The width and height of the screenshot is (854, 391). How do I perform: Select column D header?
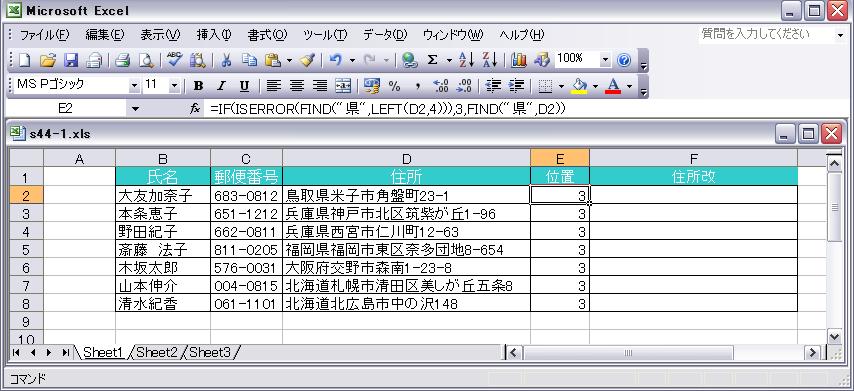[x=406, y=158]
